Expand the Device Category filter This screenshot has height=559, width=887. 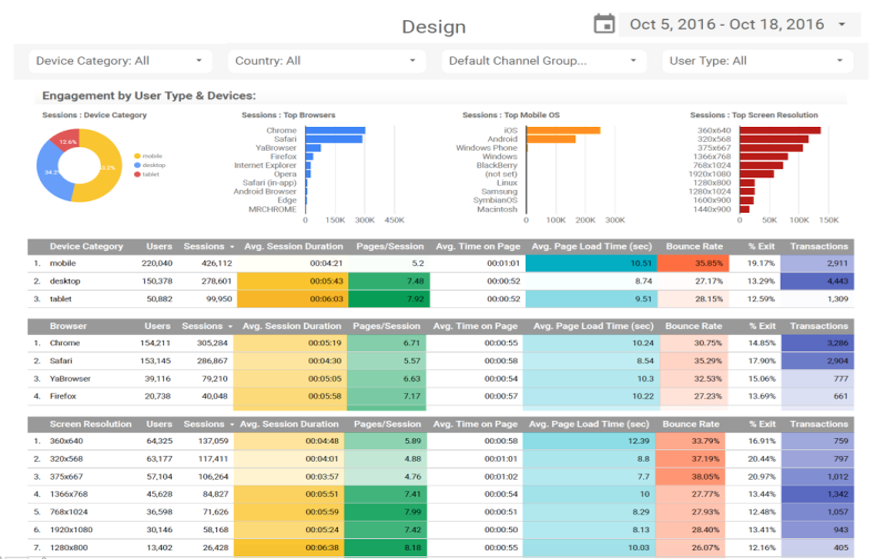click(x=120, y=61)
